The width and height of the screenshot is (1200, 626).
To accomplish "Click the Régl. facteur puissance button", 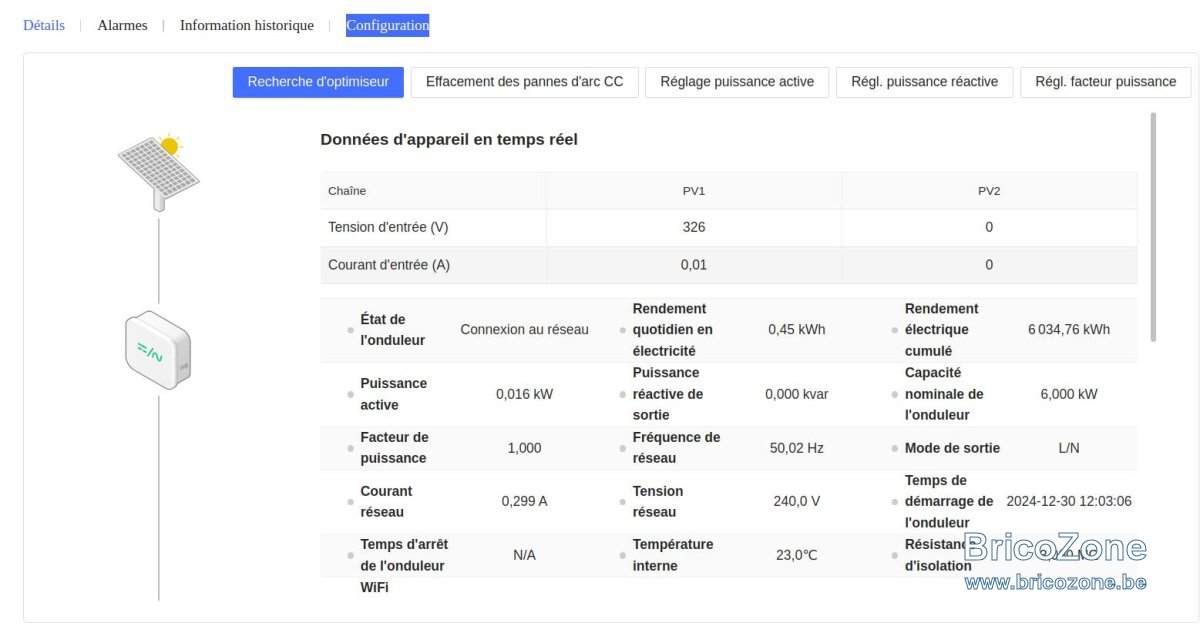I will tap(1106, 82).
